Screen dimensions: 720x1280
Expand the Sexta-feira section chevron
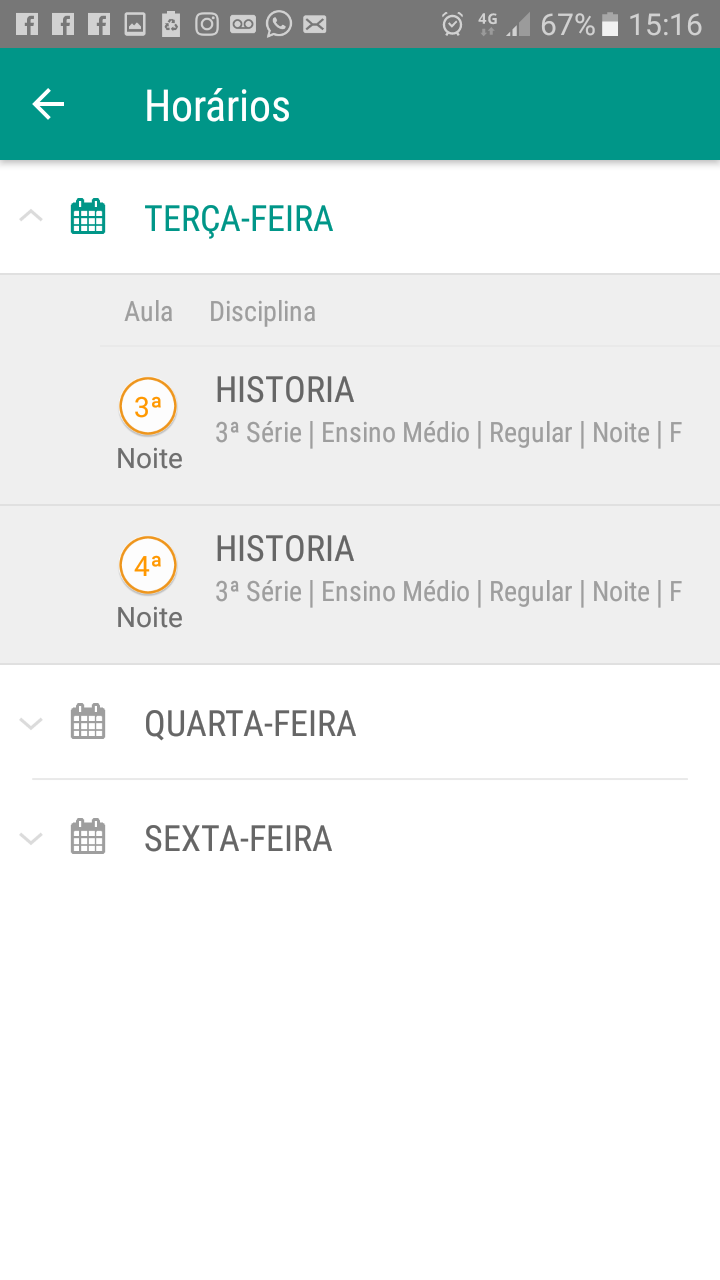pyautogui.click(x=31, y=838)
